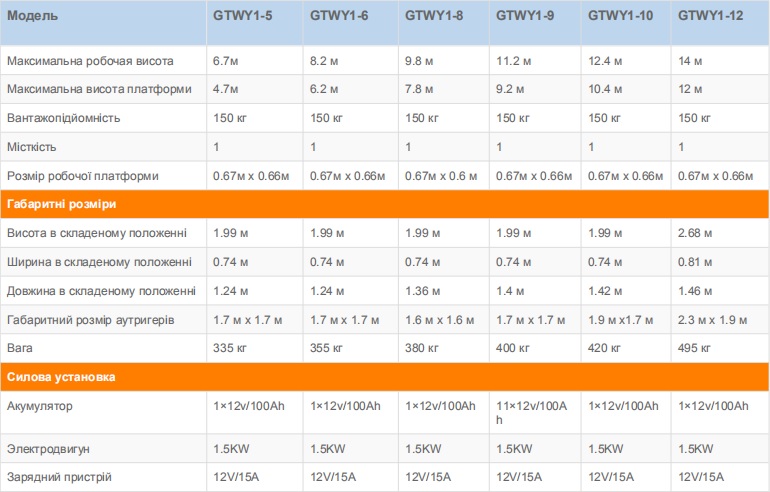Select 'Вантажопідйомність' row label

pos(63,118)
